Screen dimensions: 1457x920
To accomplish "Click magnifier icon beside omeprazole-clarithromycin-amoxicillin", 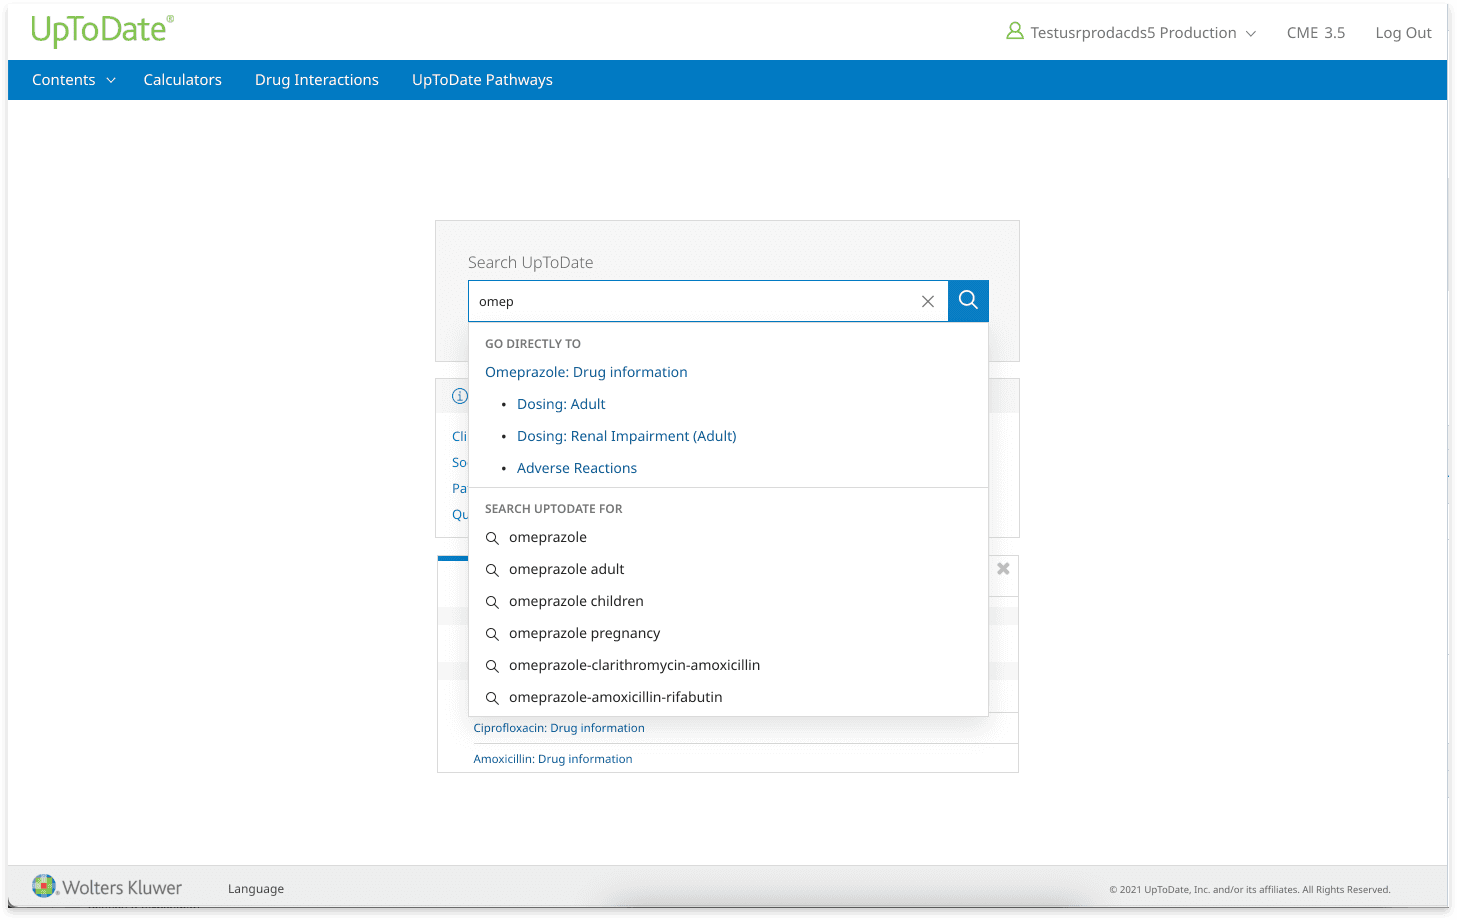I will coord(492,666).
